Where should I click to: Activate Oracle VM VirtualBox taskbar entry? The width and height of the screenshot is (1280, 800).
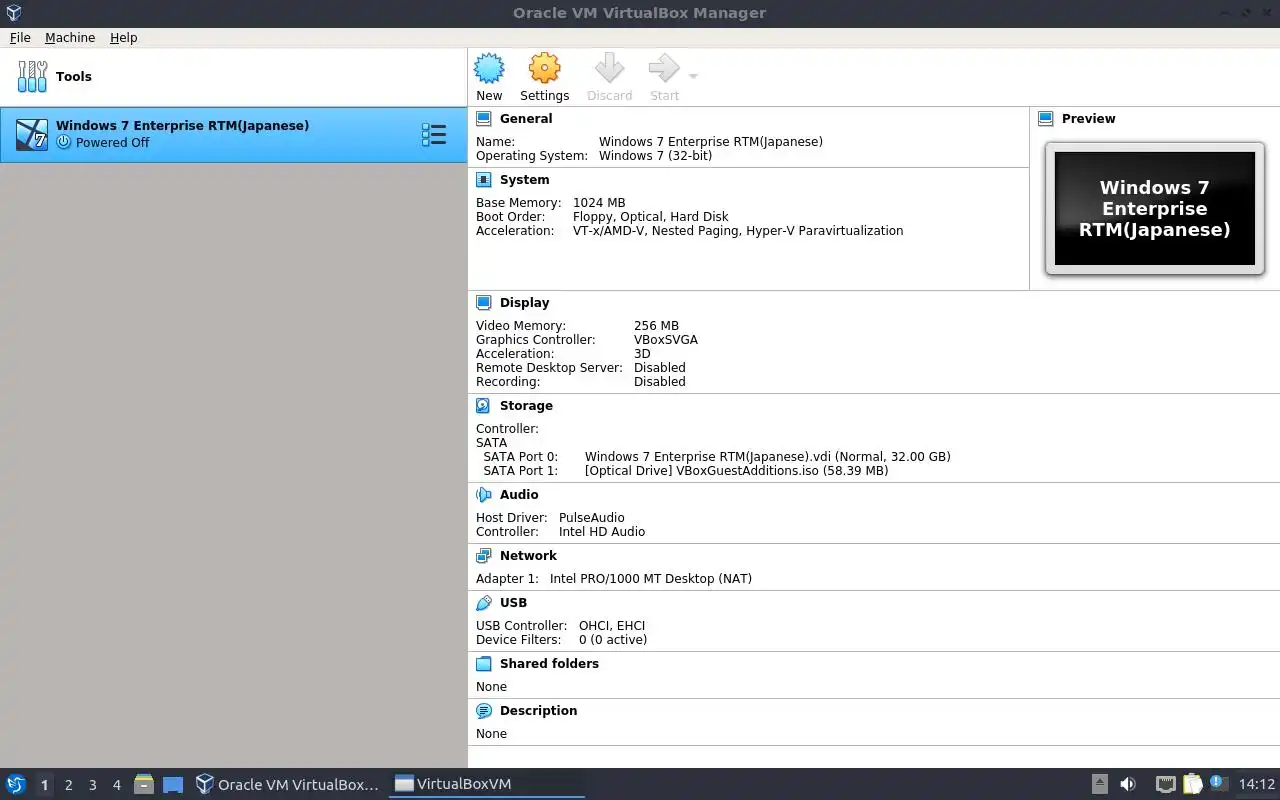288,784
